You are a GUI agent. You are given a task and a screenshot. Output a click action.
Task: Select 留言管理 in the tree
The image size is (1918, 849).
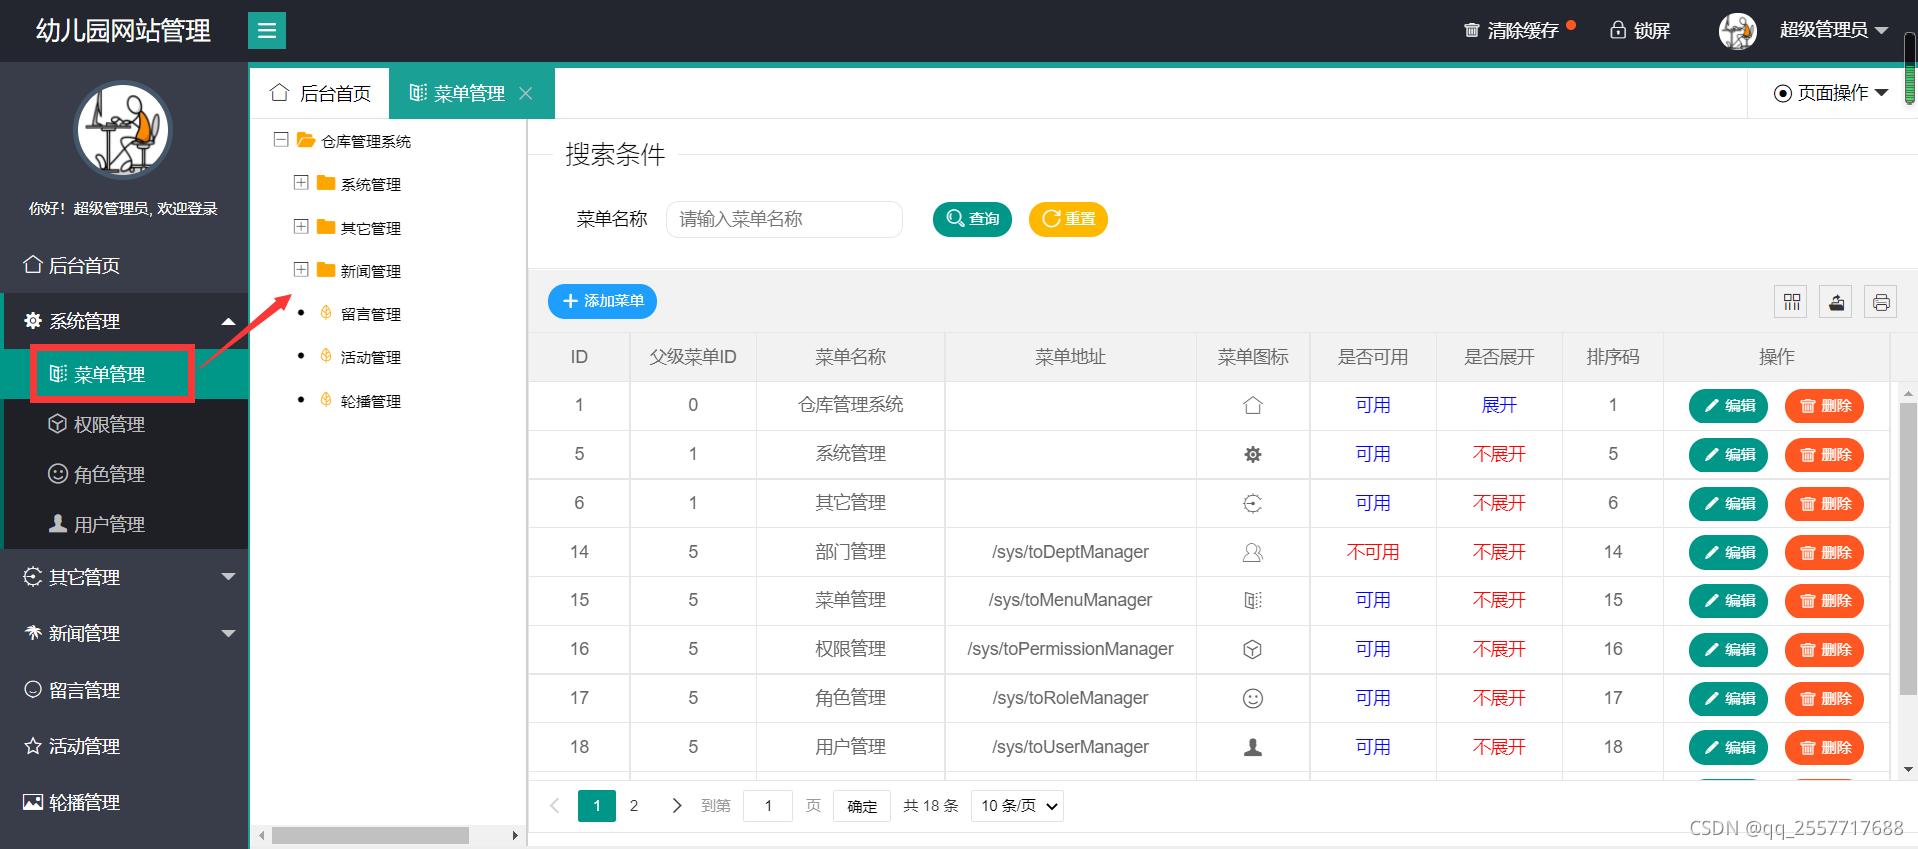(x=370, y=314)
